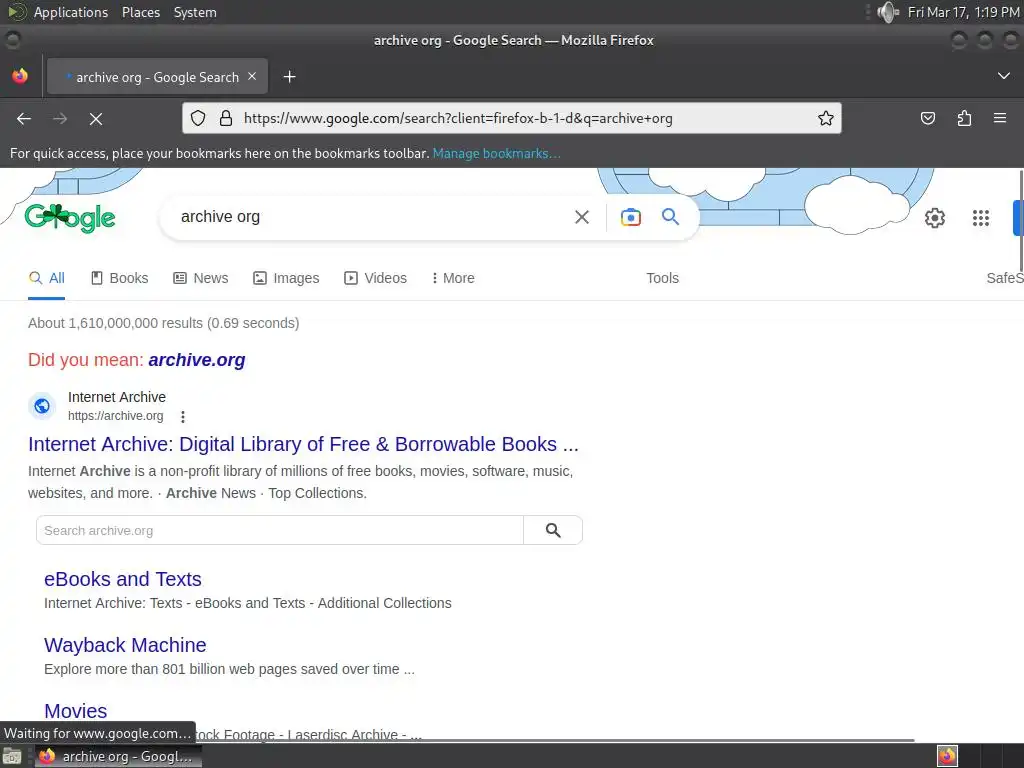
Task: Switch to the Books results tab
Action: coord(120,278)
